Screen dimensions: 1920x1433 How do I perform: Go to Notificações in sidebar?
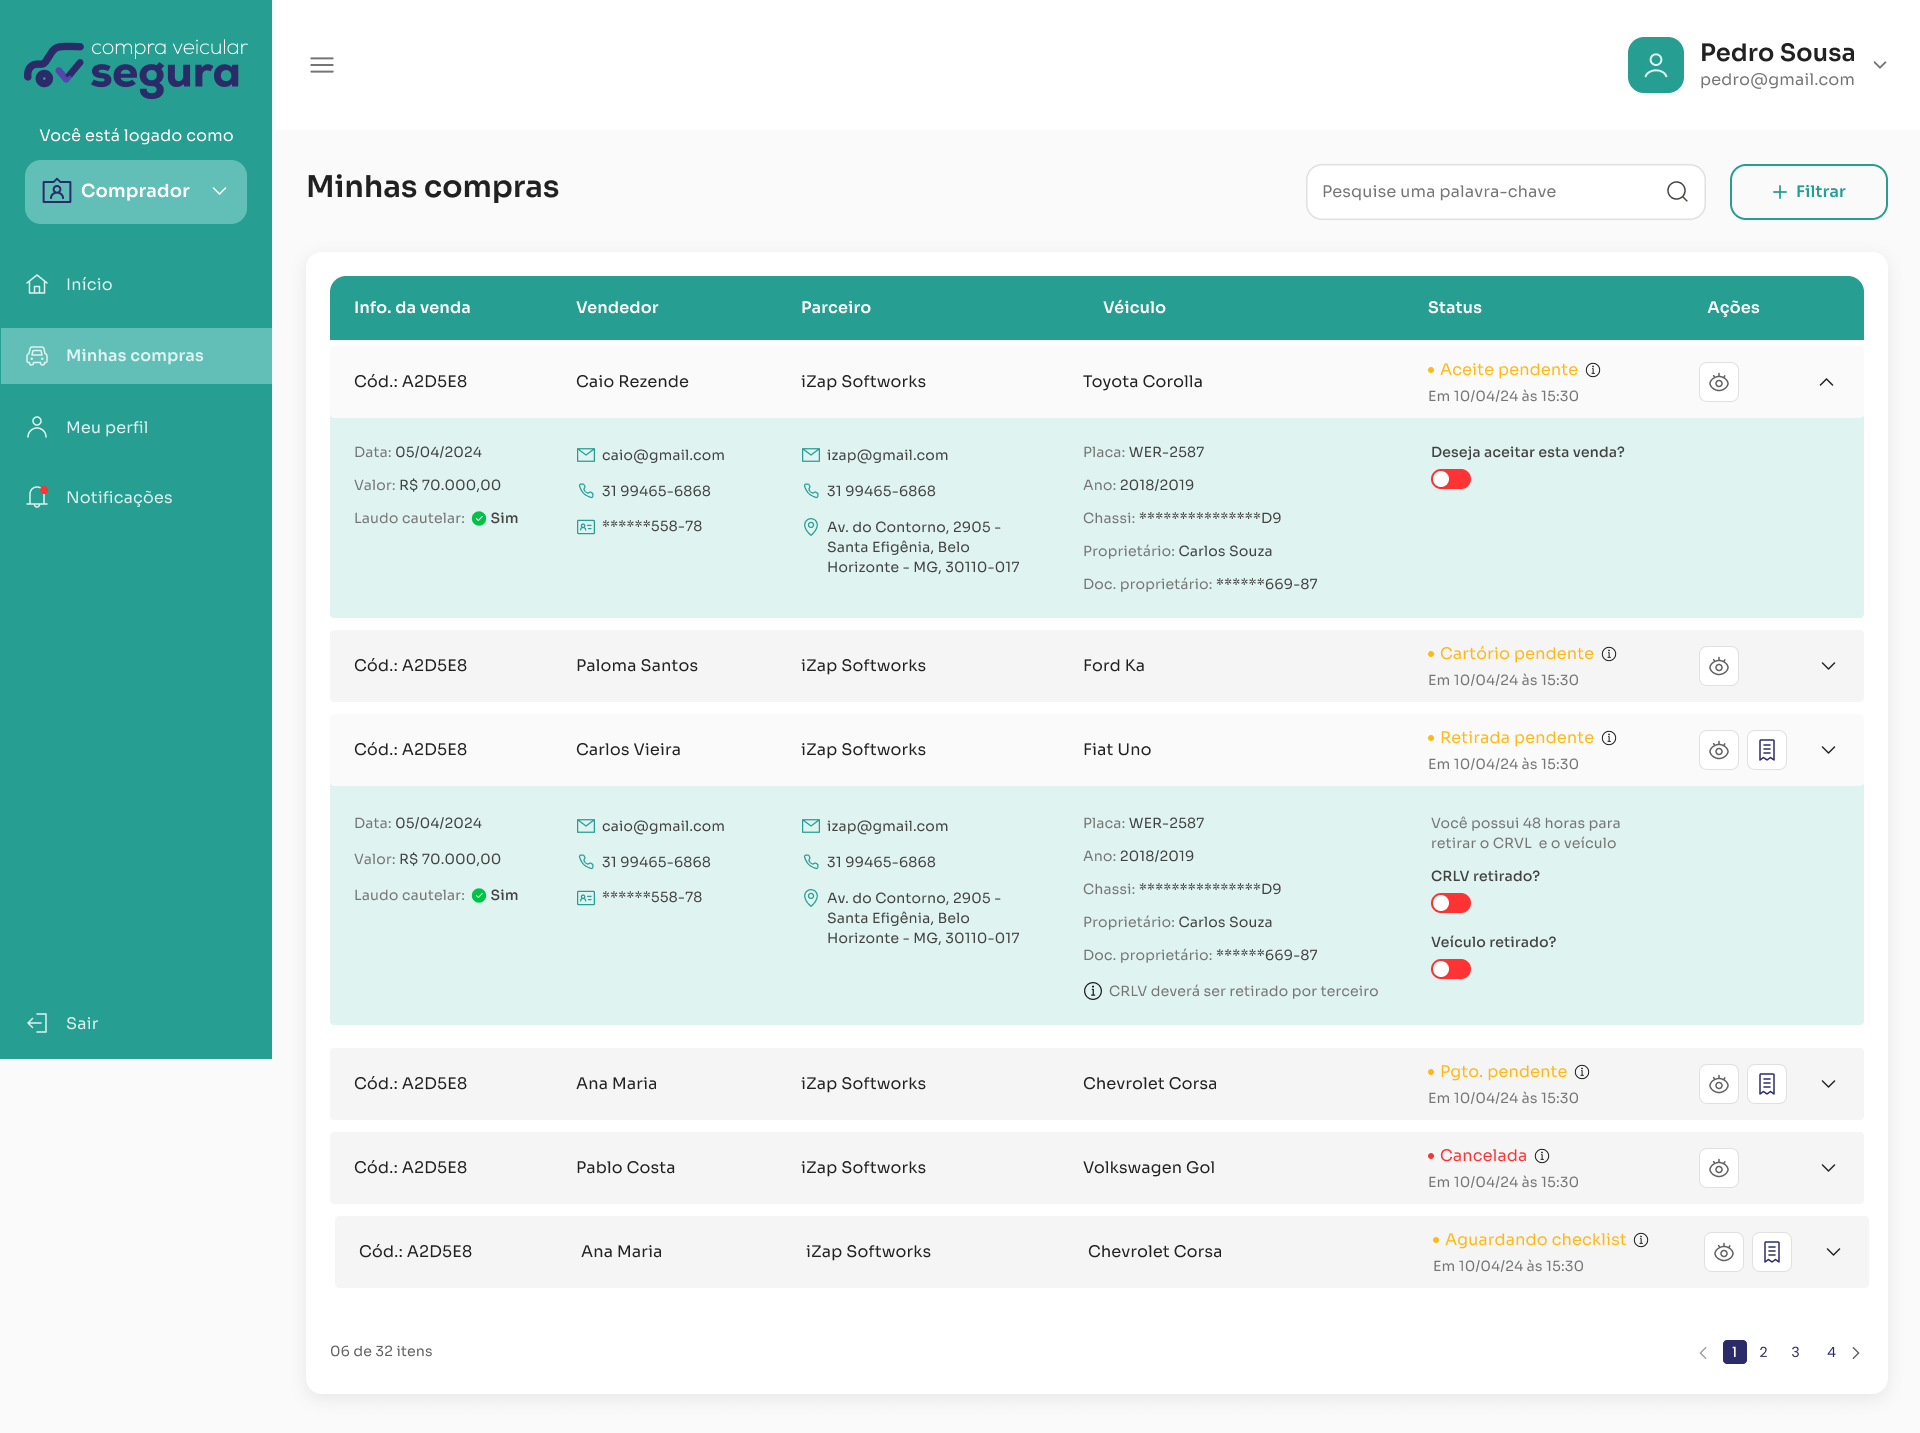pyautogui.click(x=118, y=497)
